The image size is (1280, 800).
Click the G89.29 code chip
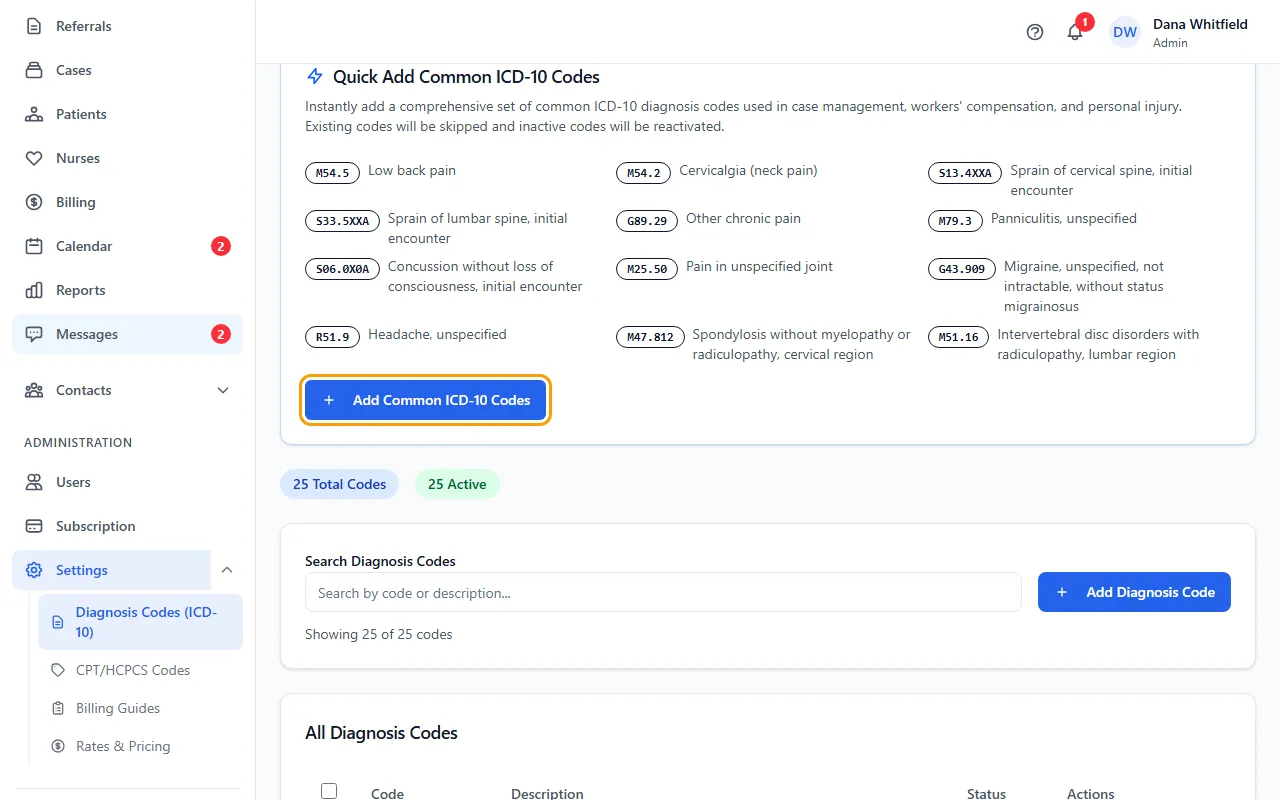click(647, 221)
